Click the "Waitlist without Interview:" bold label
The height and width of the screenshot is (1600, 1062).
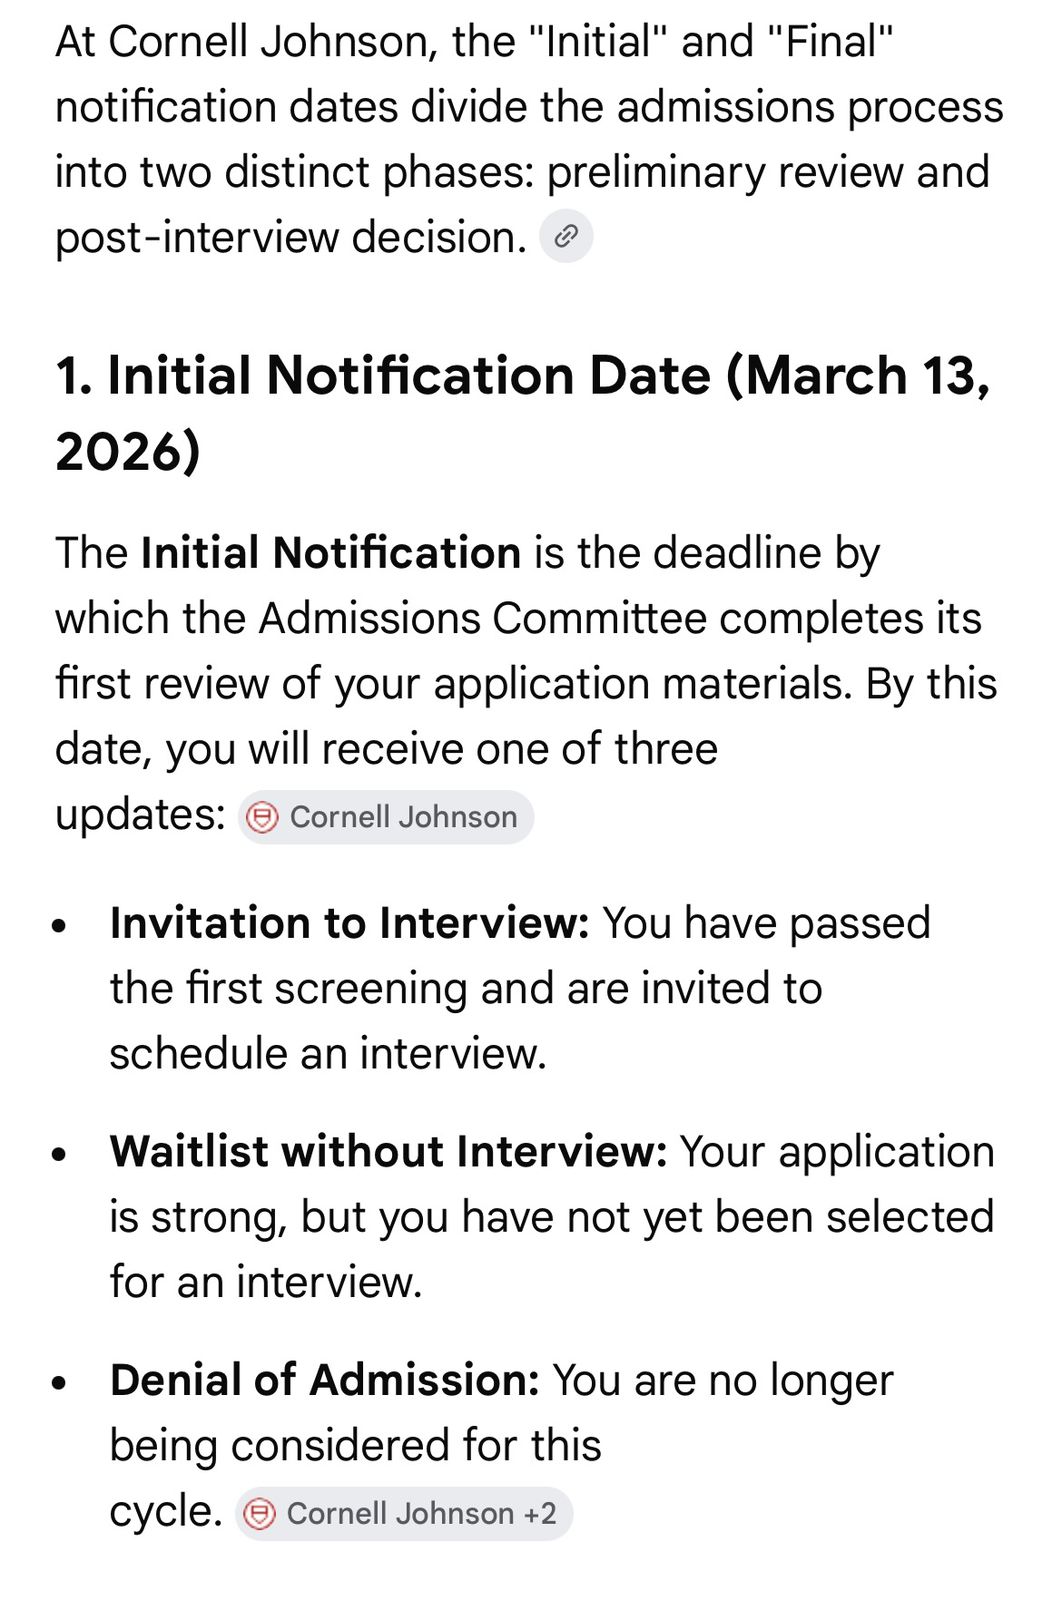coord(388,1152)
